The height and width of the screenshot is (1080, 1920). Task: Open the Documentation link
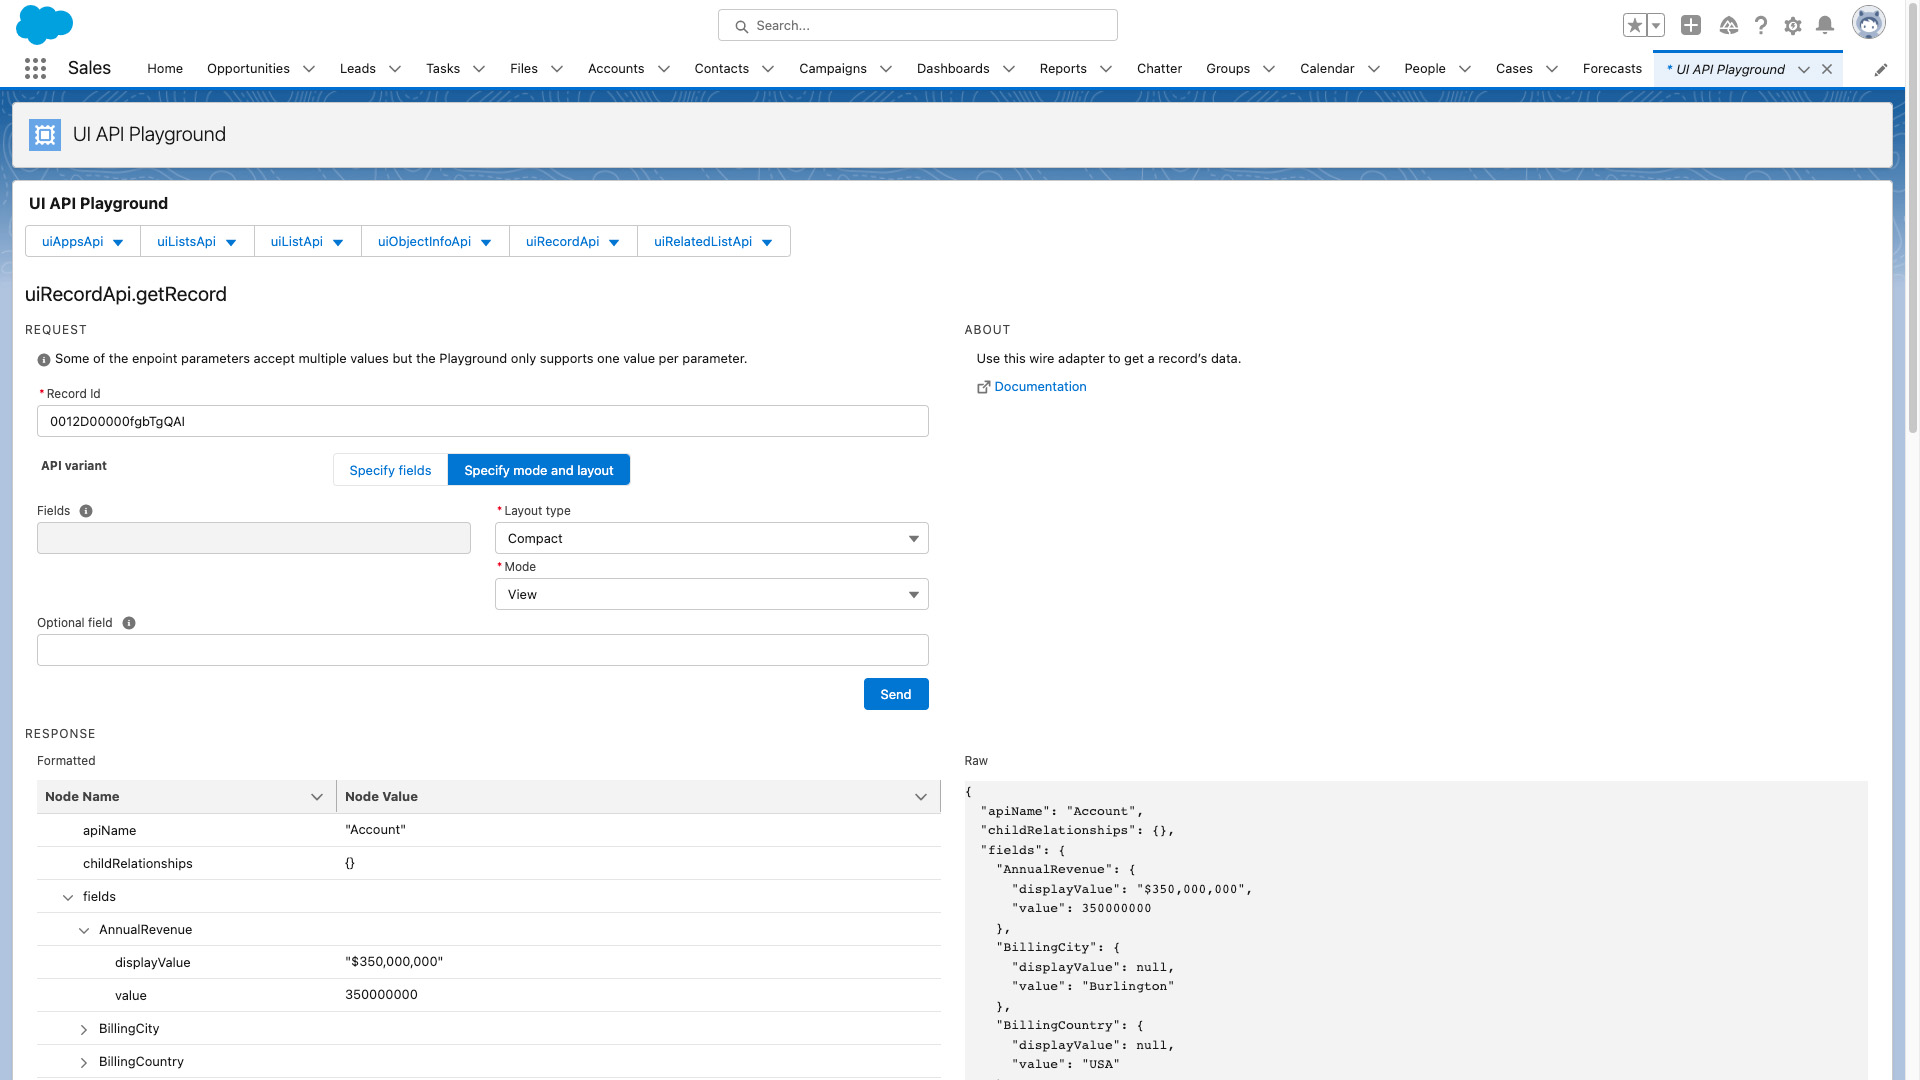(x=1040, y=387)
